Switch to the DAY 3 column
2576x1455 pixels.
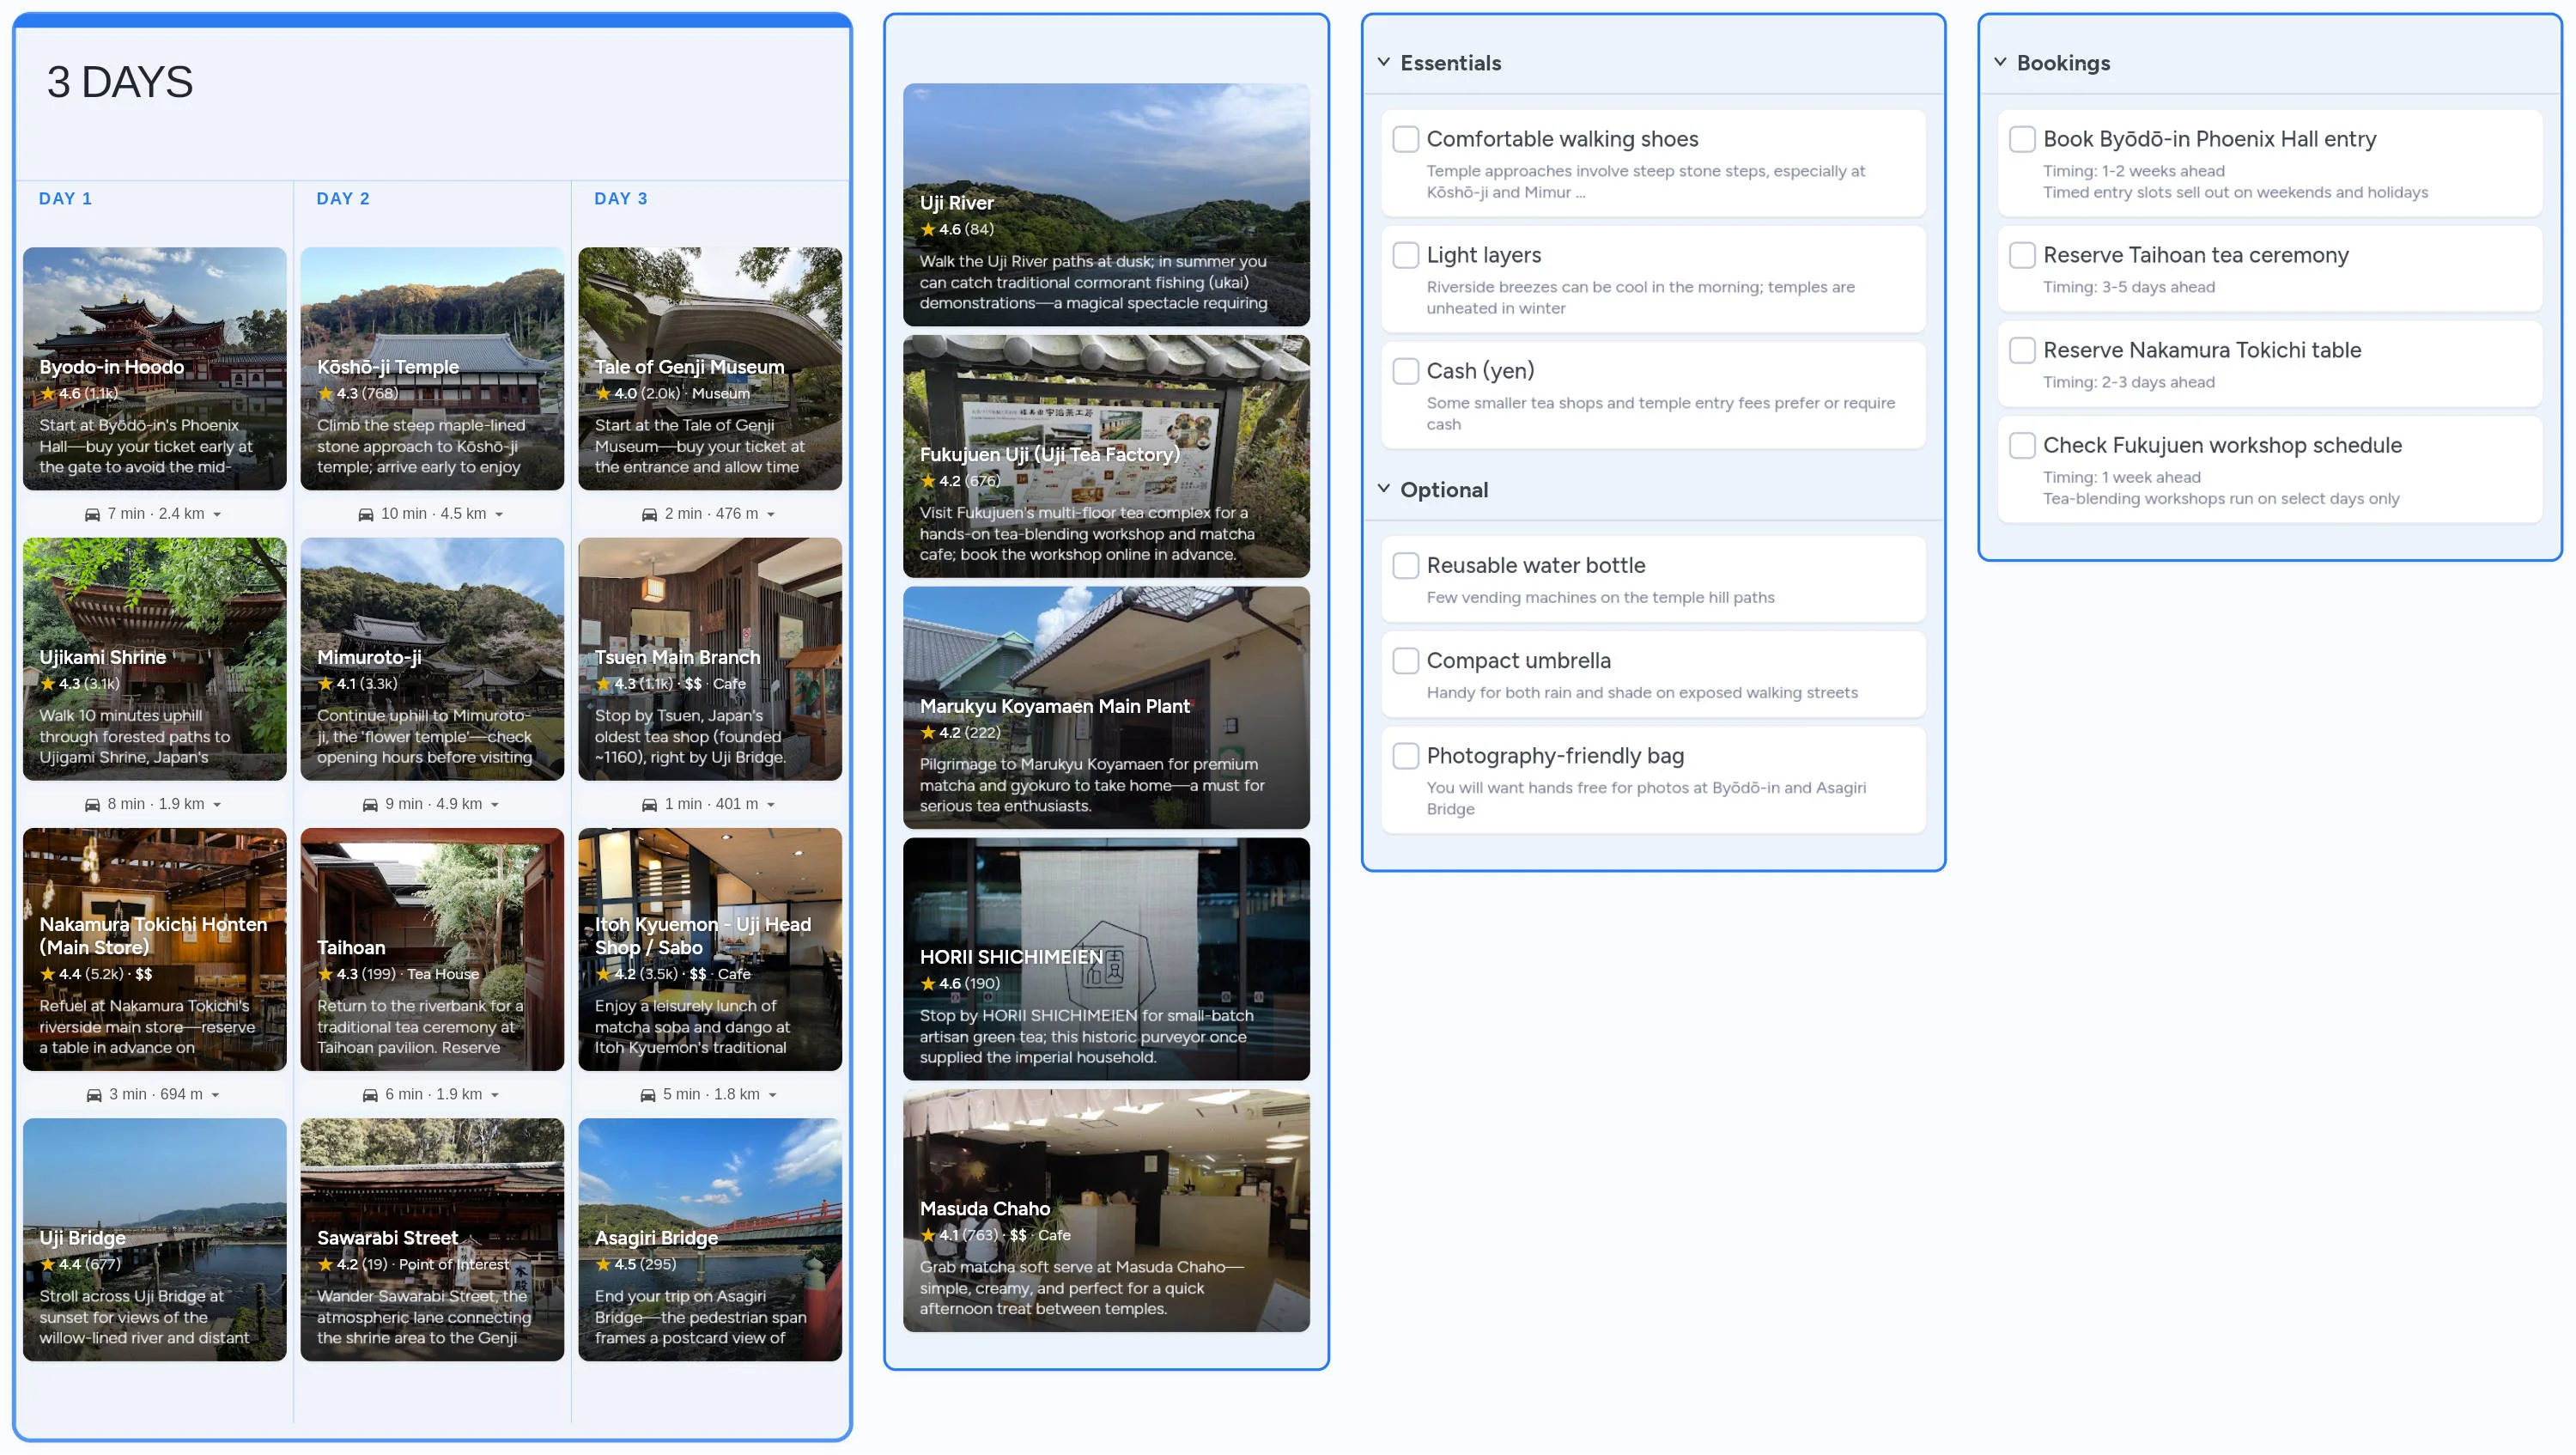pos(619,198)
